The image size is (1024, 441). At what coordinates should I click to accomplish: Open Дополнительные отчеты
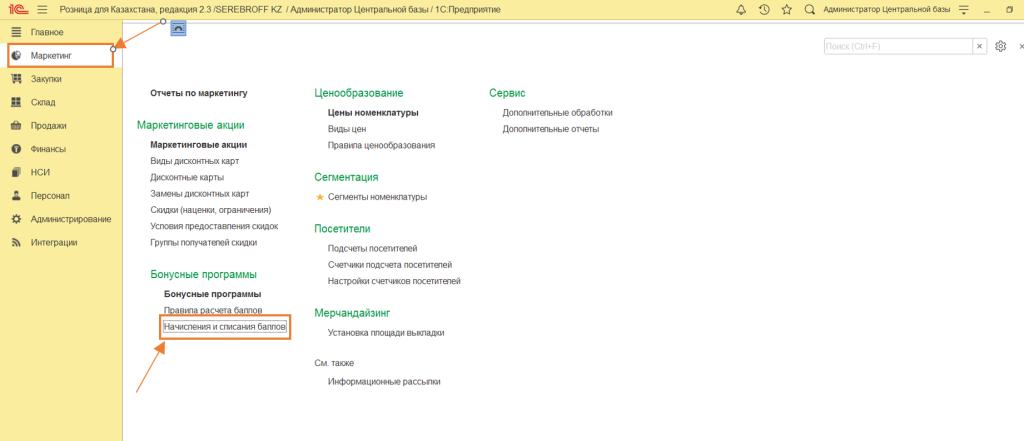click(551, 129)
